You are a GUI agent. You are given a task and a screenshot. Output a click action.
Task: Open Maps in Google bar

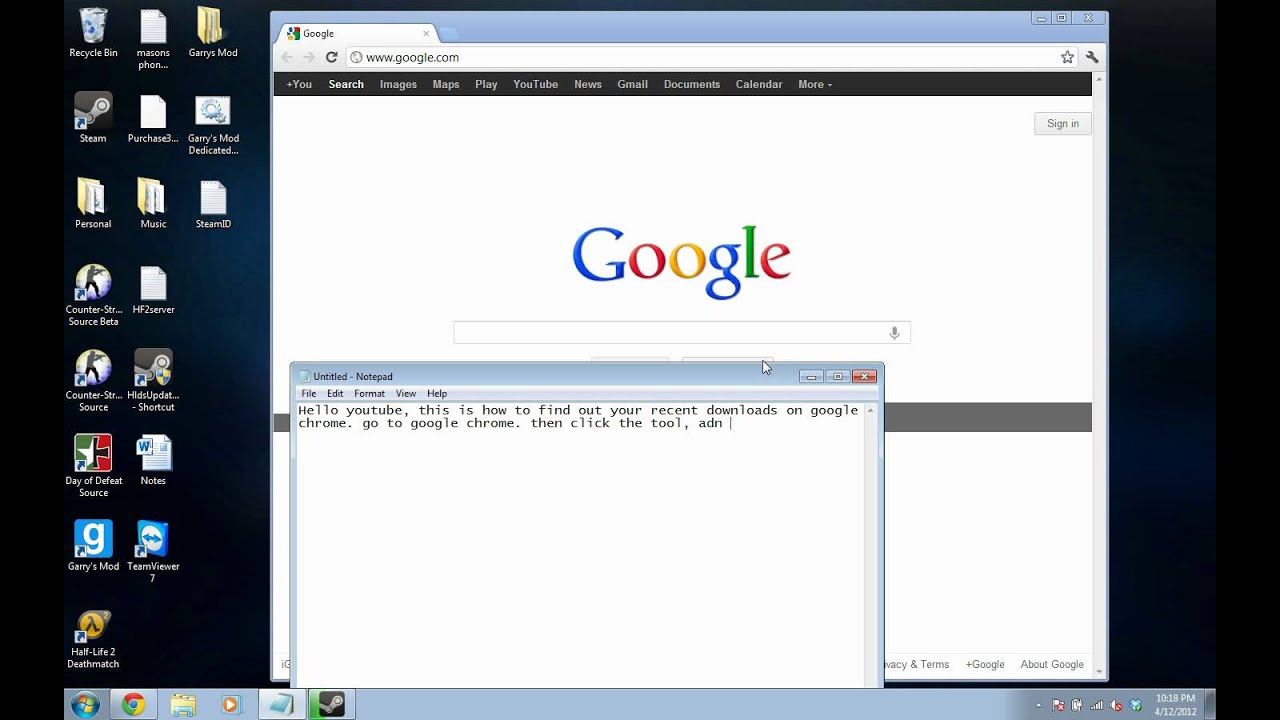pyautogui.click(x=446, y=84)
